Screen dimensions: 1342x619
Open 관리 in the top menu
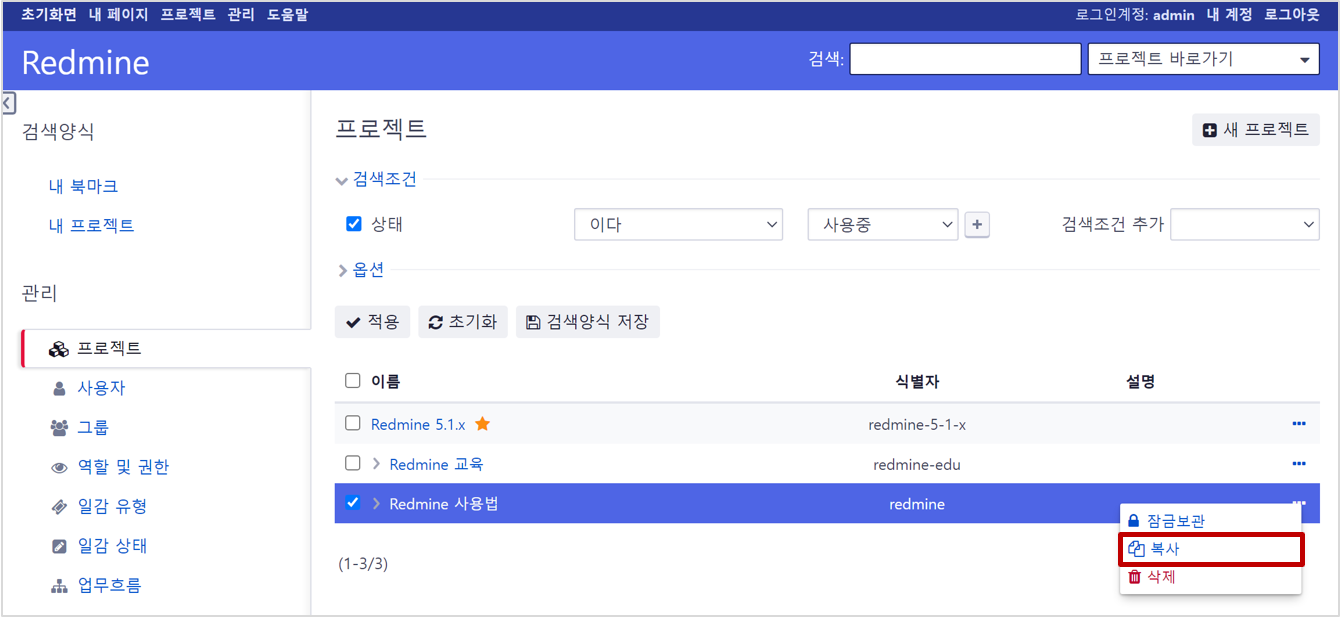point(241,15)
